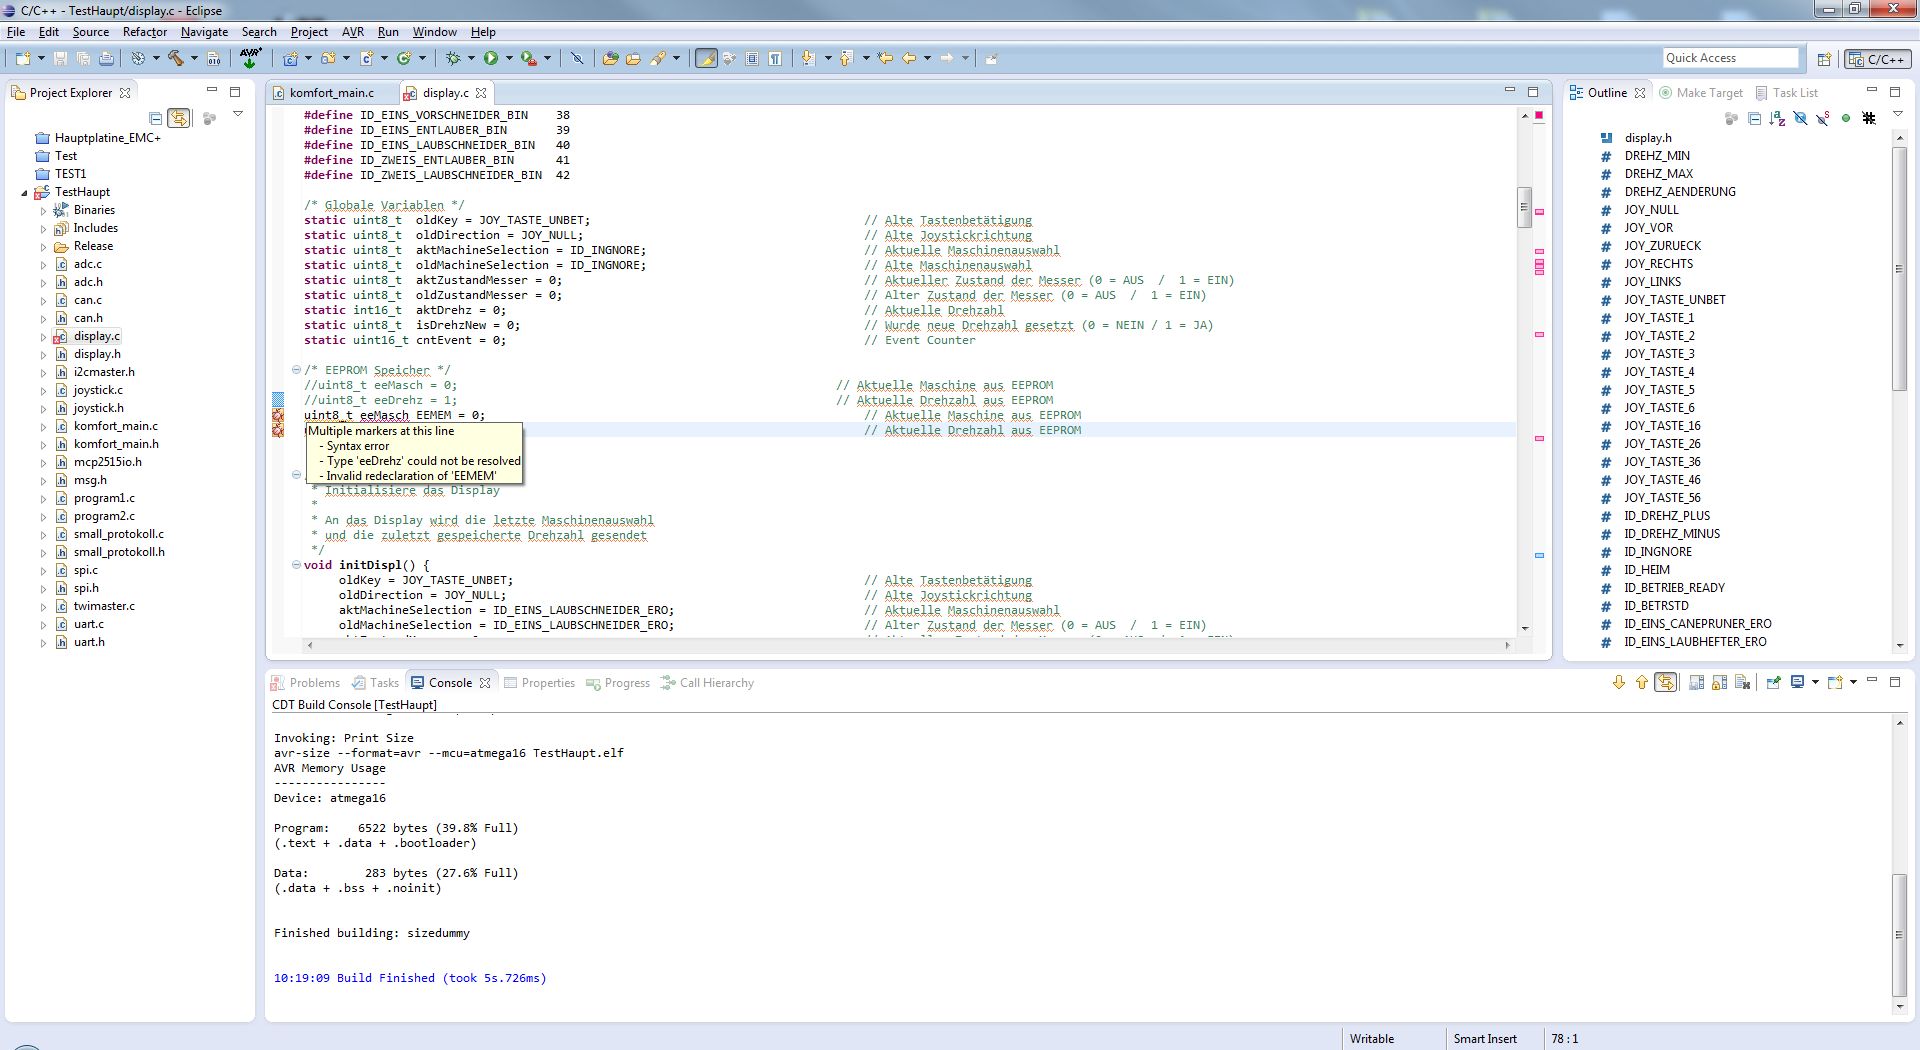Switch to the Problems tab
The image size is (1920, 1050).
(306, 683)
